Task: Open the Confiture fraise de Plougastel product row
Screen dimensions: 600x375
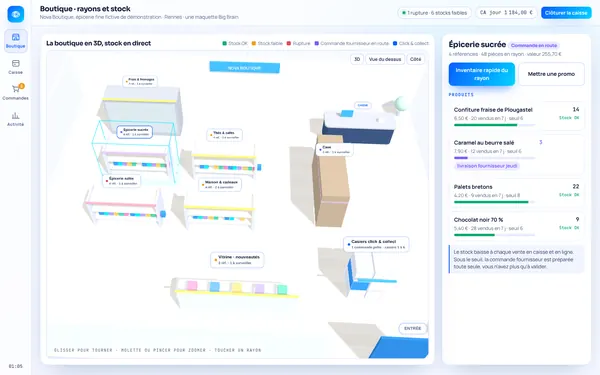Action: point(516,116)
